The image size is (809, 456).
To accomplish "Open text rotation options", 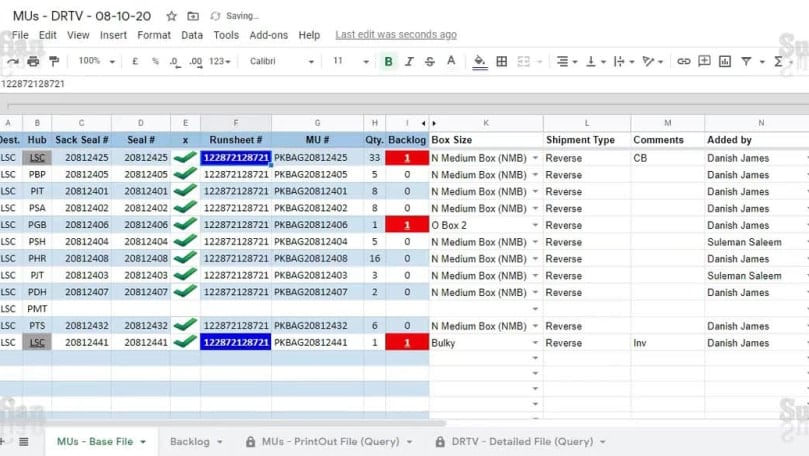I will tap(653, 61).
